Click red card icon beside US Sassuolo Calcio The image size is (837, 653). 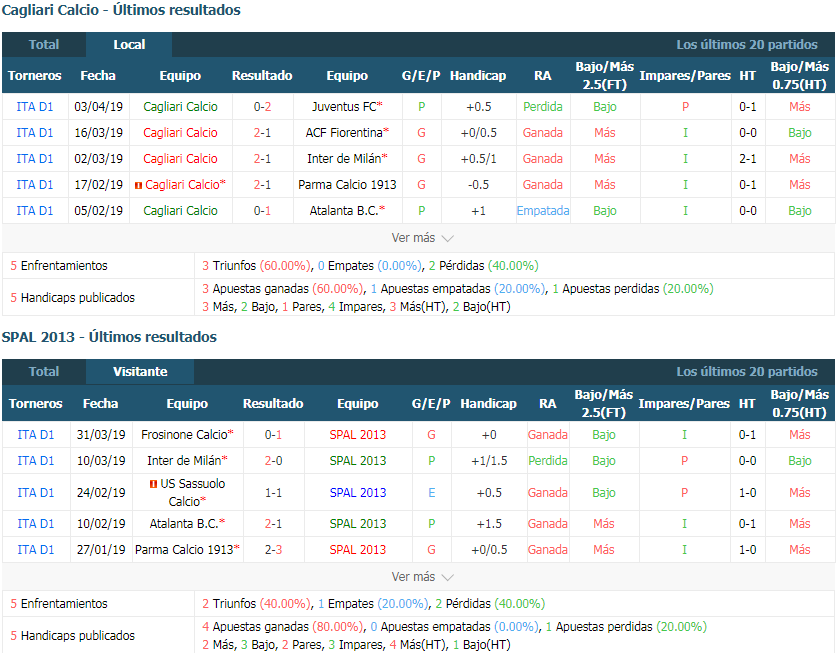[x=153, y=484]
